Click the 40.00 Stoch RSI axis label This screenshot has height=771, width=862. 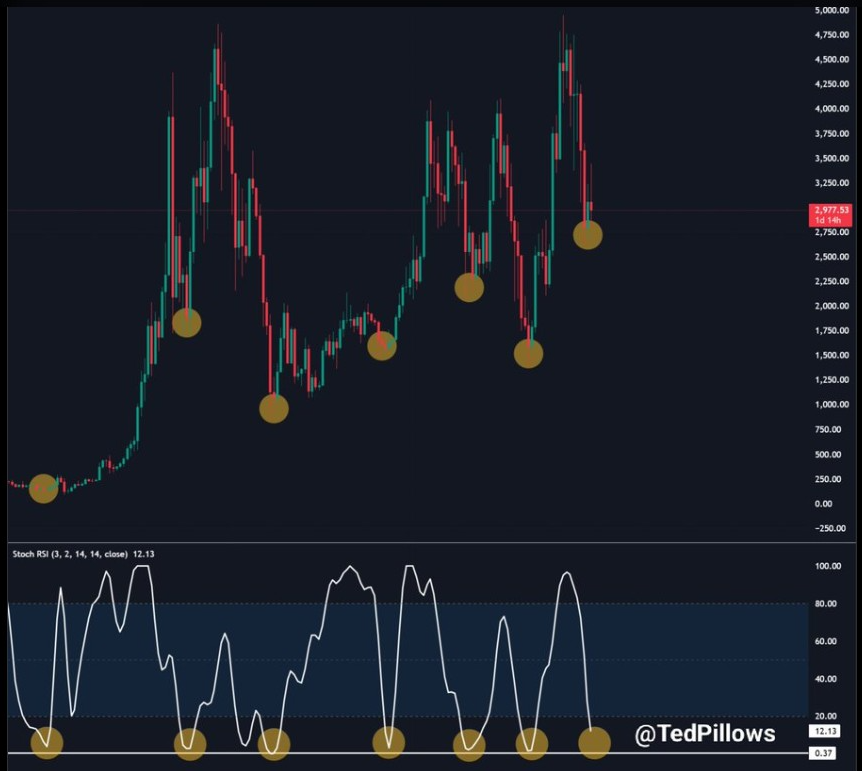pos(826,679)
